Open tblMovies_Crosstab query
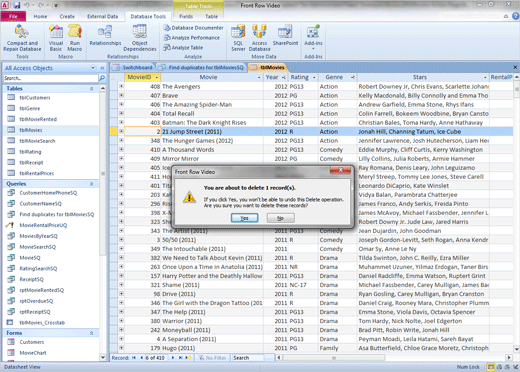 pyautogui.click(x=42, y=322)
